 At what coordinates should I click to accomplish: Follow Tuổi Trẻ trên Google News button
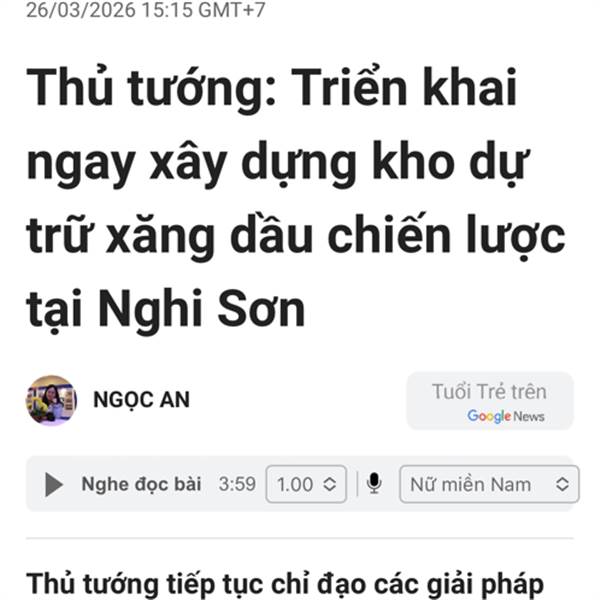[490, 401]
